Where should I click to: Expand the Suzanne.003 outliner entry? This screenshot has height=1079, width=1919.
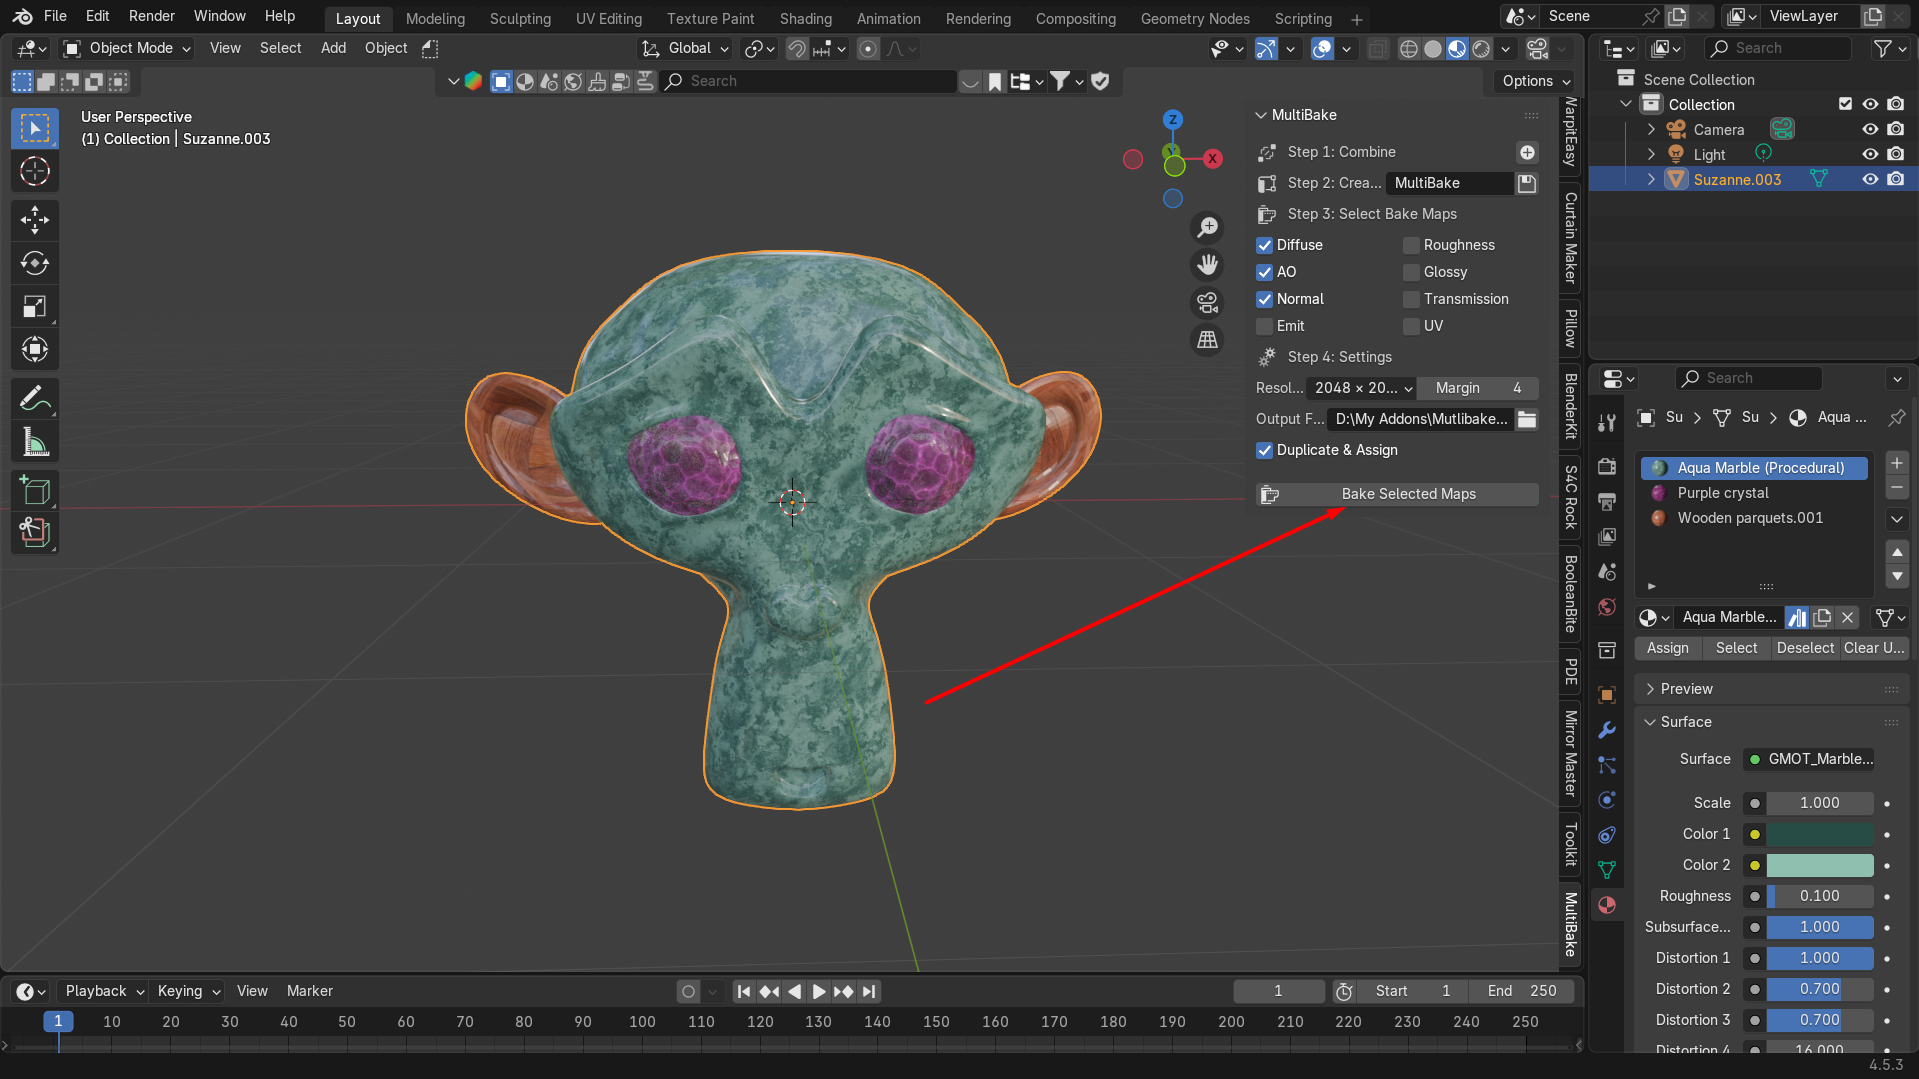[1651, 179]
